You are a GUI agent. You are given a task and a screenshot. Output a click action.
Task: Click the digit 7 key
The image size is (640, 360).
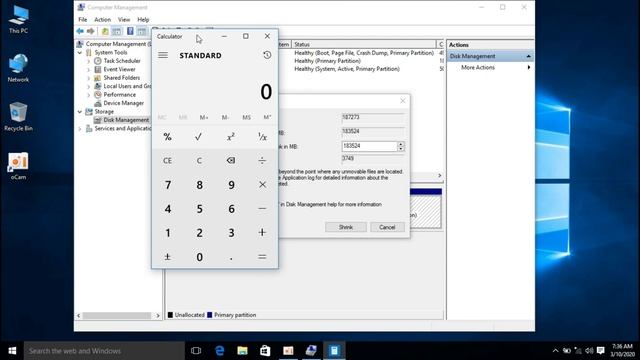click(167, 185)
